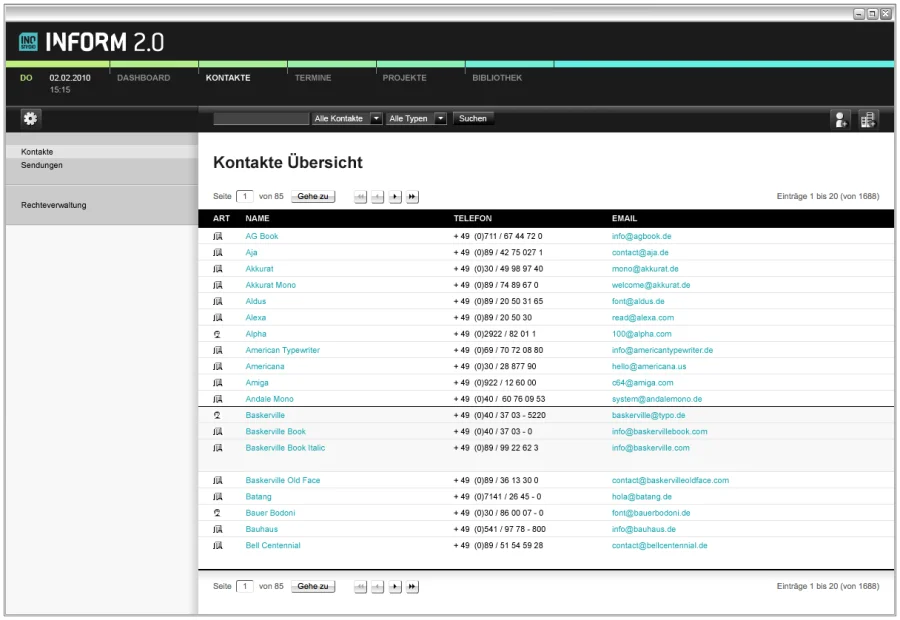Open the American Typewriter contact link
Image resolution: width=900 pixels, height=620 pixels.
[282, 351]
